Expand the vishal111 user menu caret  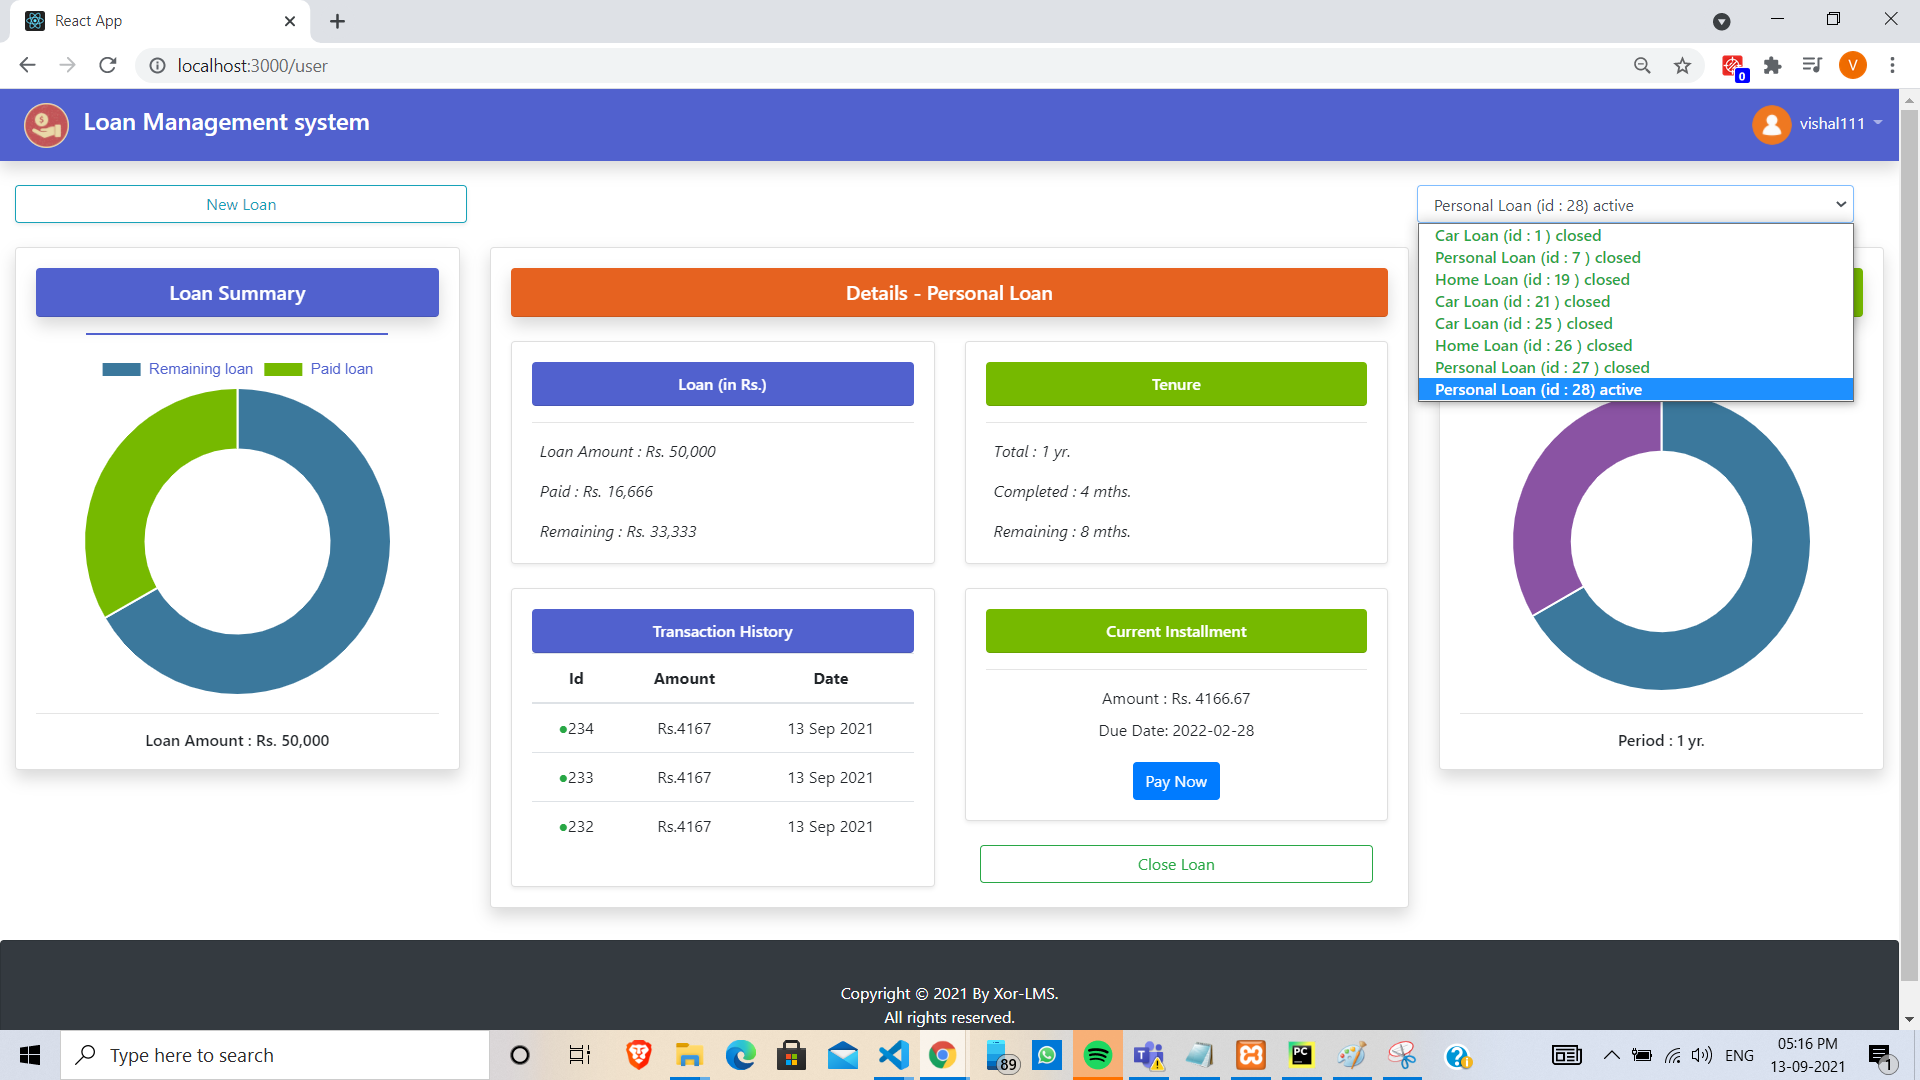[1878, 123]
